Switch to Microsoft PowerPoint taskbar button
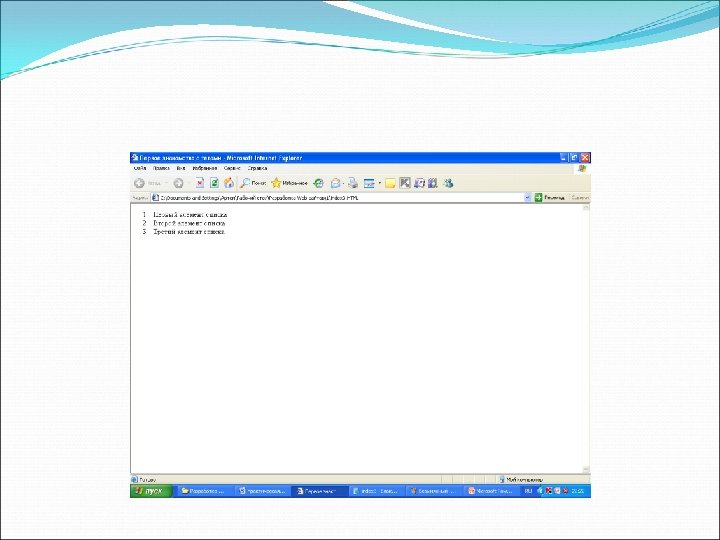 (492, 491)
